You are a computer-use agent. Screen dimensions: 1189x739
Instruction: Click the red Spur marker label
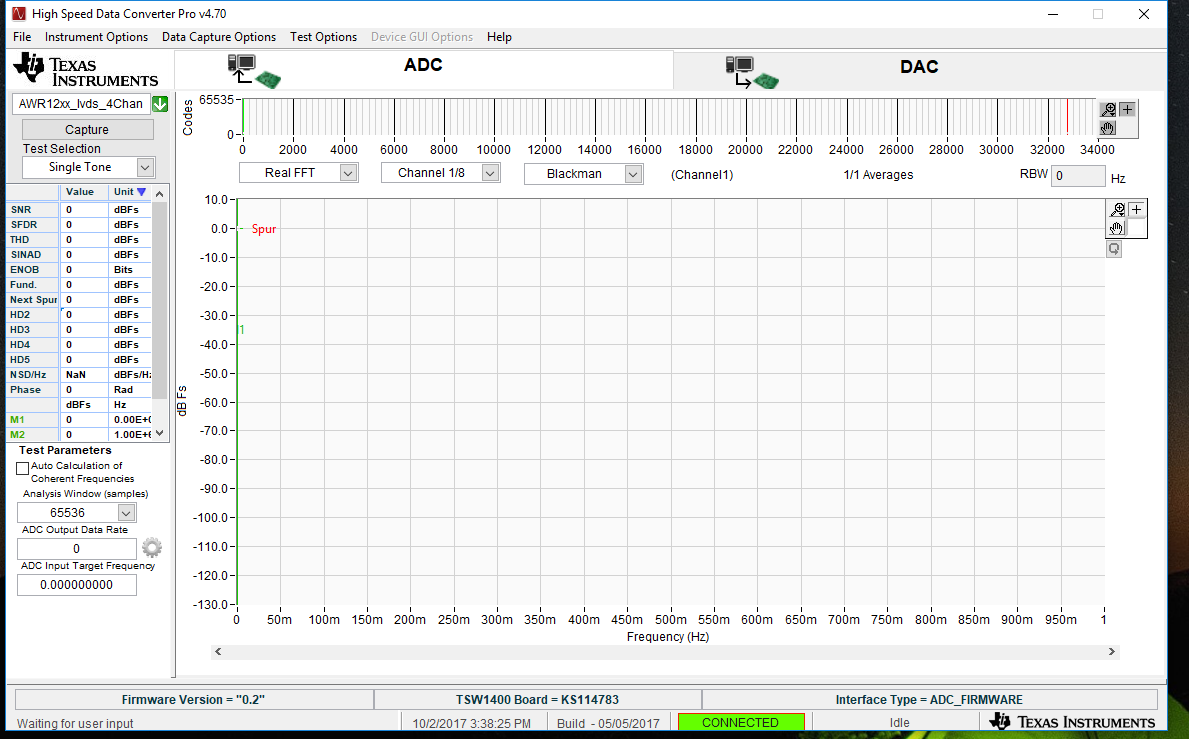click(264, 229)
